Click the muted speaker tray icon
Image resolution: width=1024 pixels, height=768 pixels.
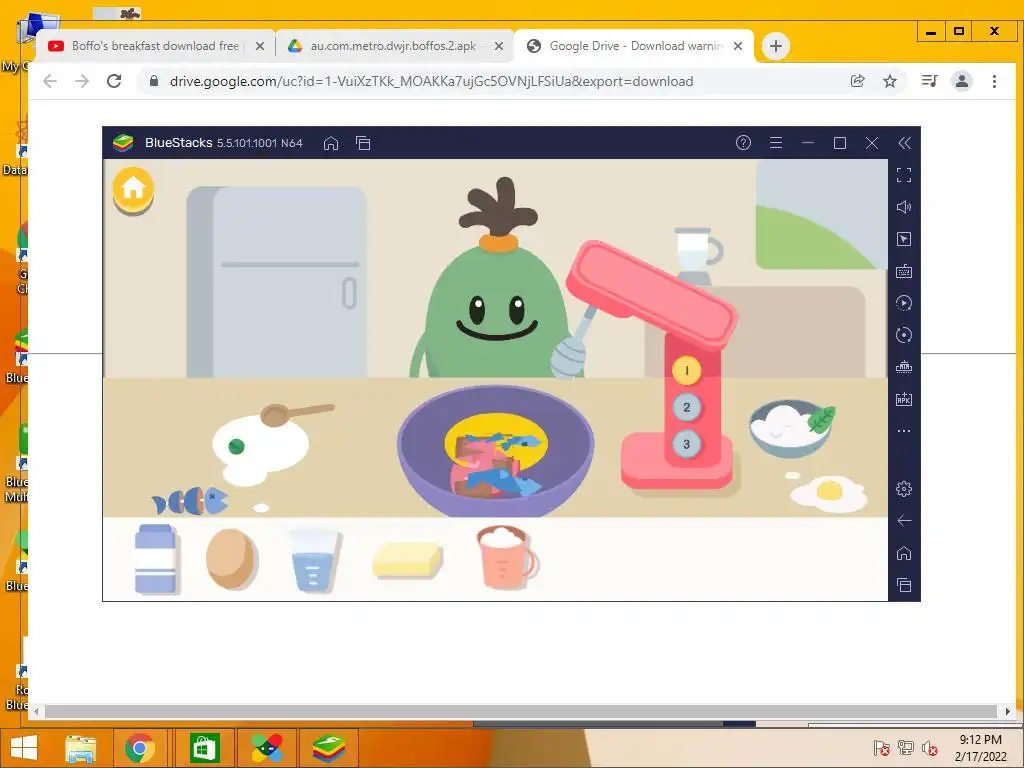pyautogui.click(x=930, y=748)
